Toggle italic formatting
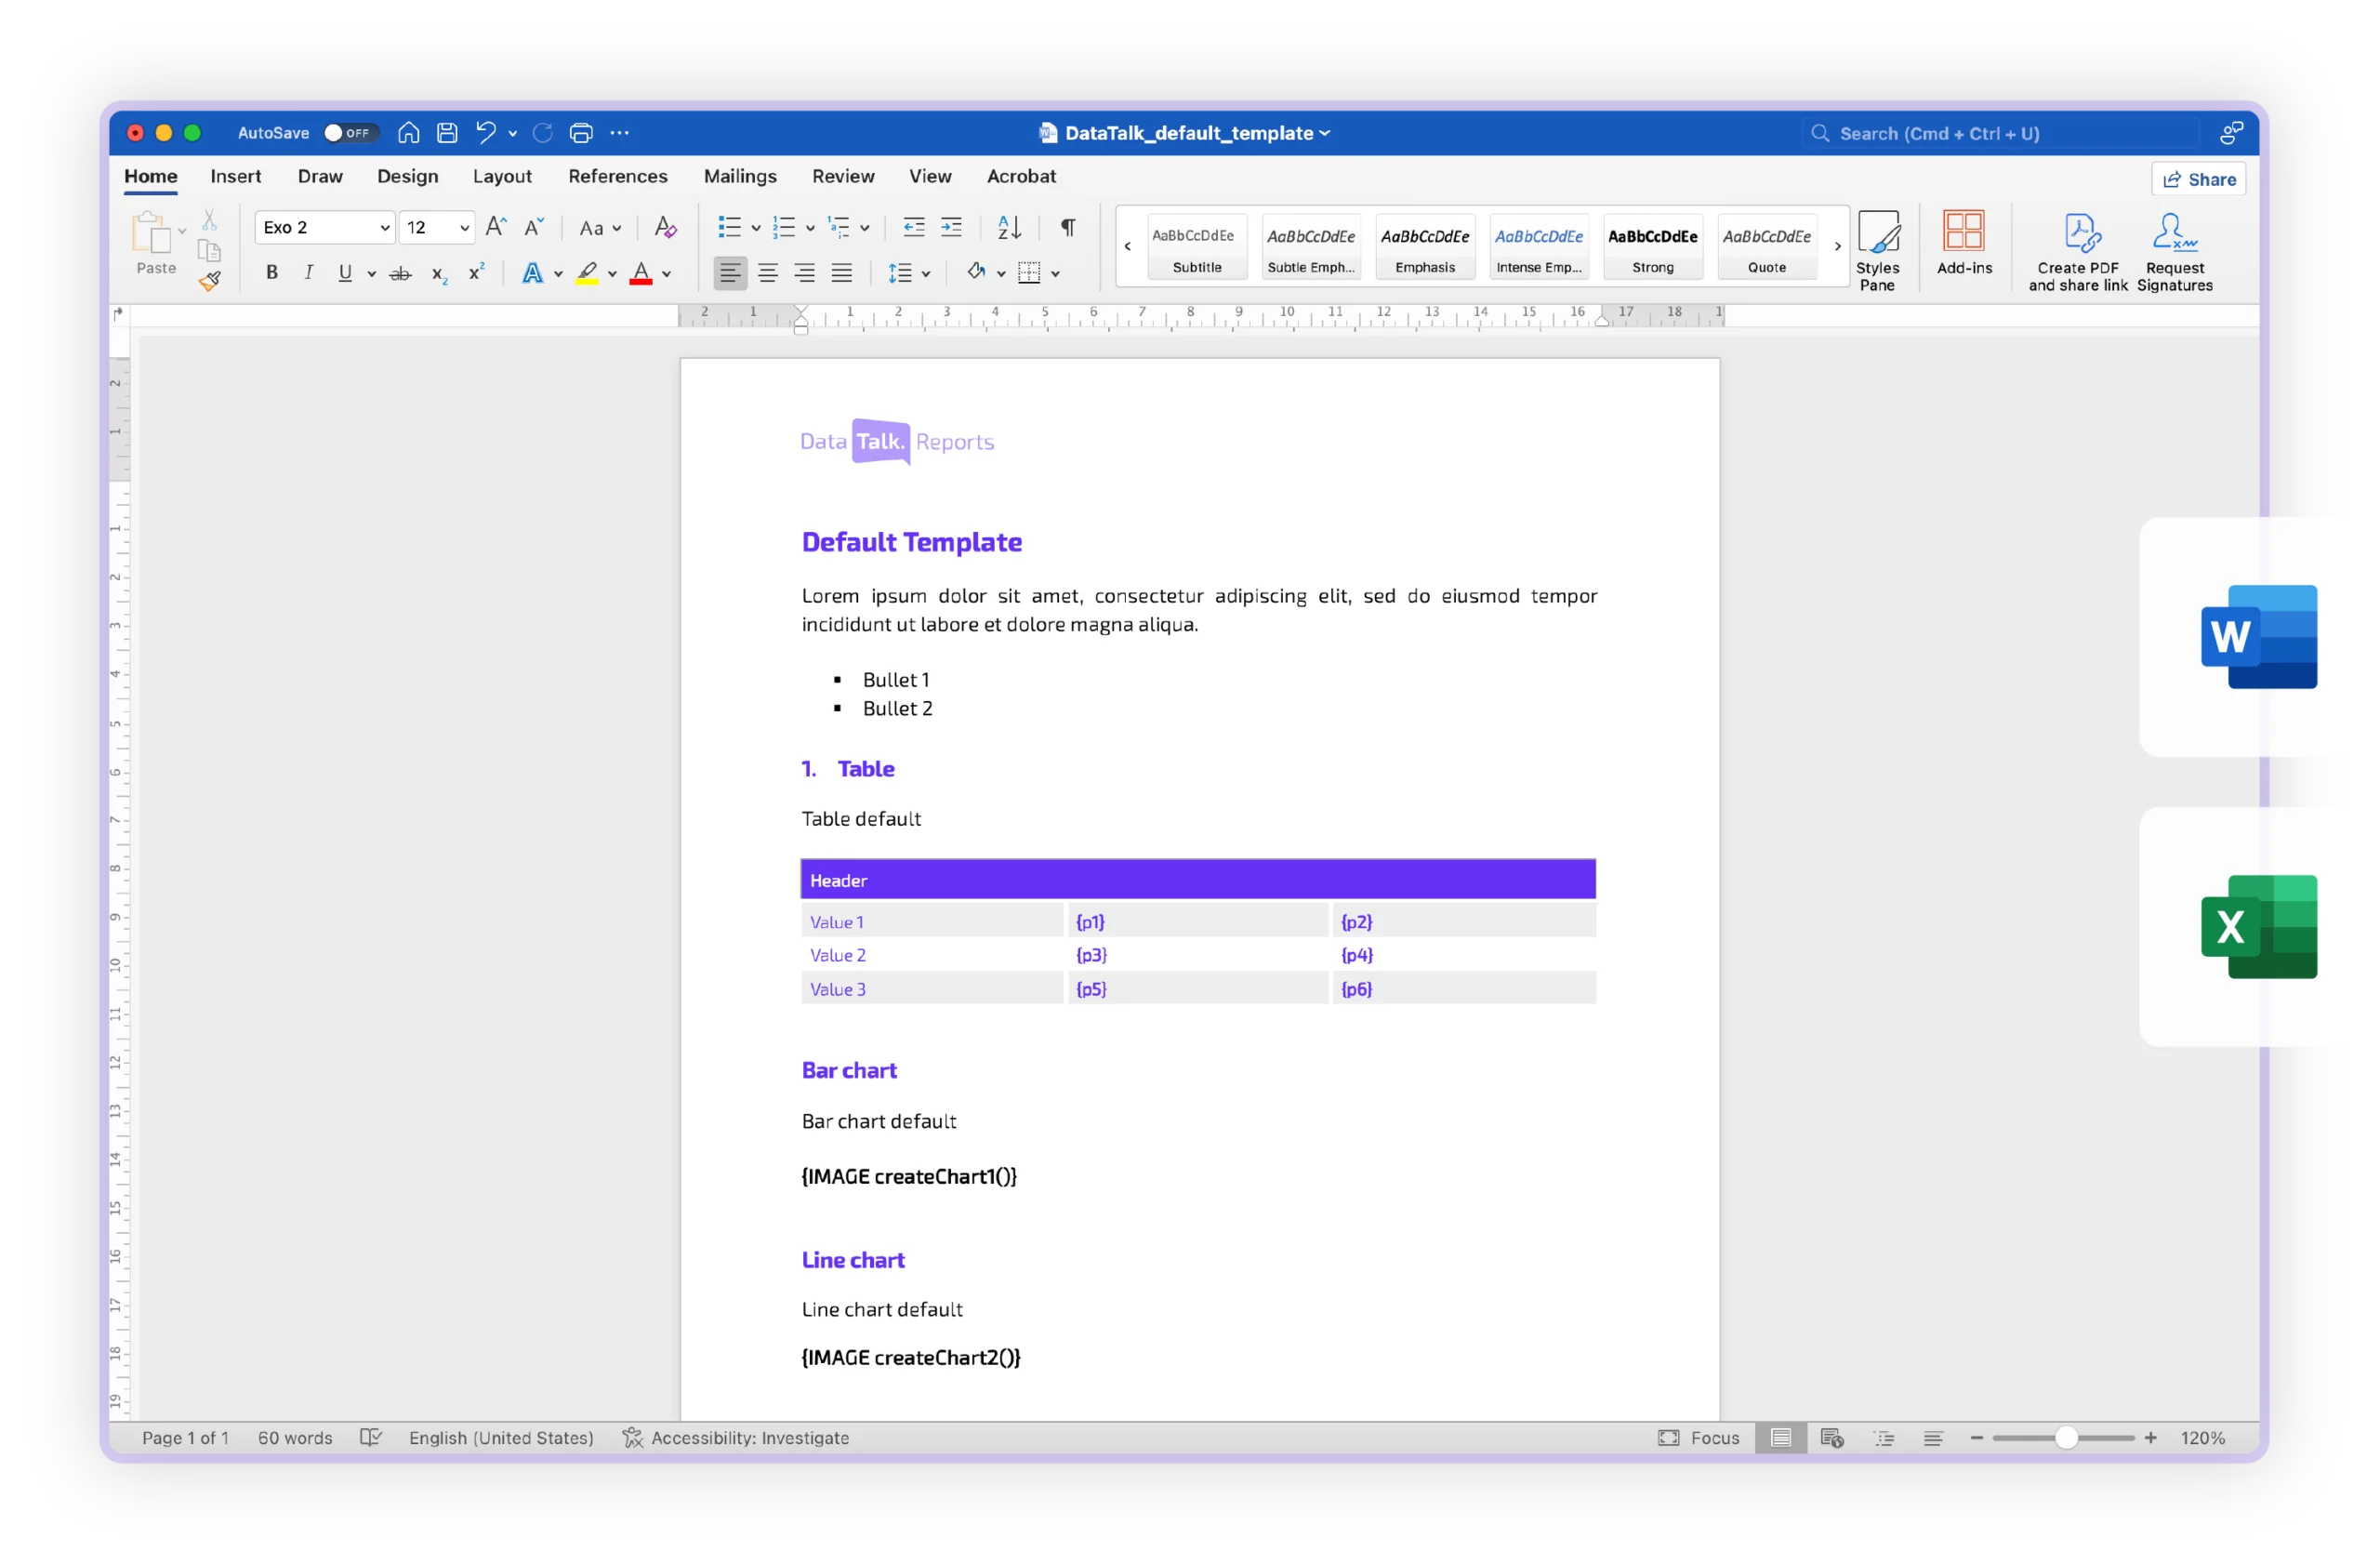This screenshot has width=2380, height=1564. point(309,273)
